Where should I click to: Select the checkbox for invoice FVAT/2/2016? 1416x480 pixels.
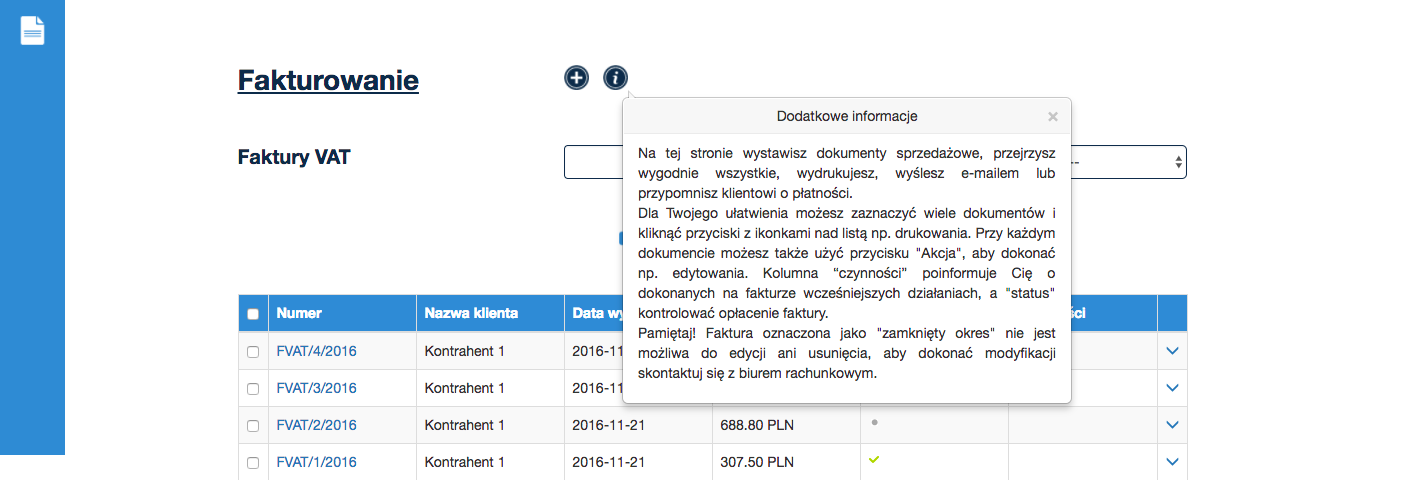[253, 426]
